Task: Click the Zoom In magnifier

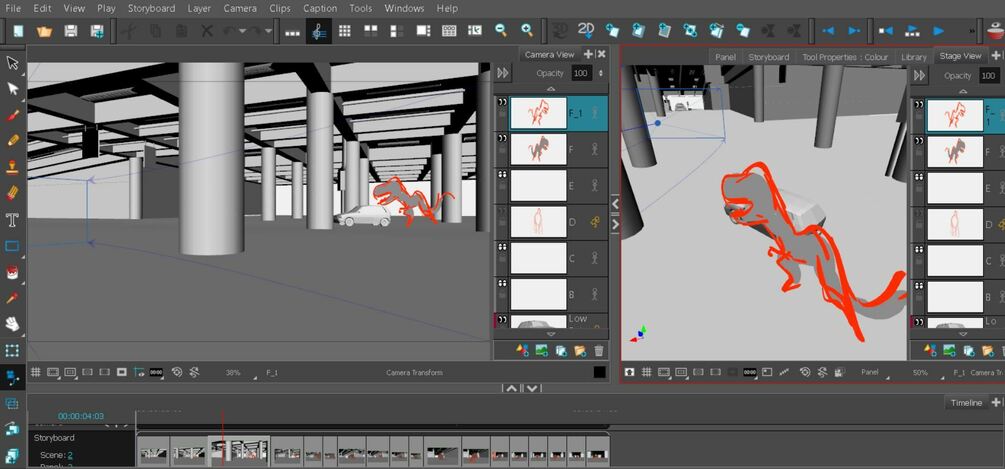Action: tap(527, 30)
